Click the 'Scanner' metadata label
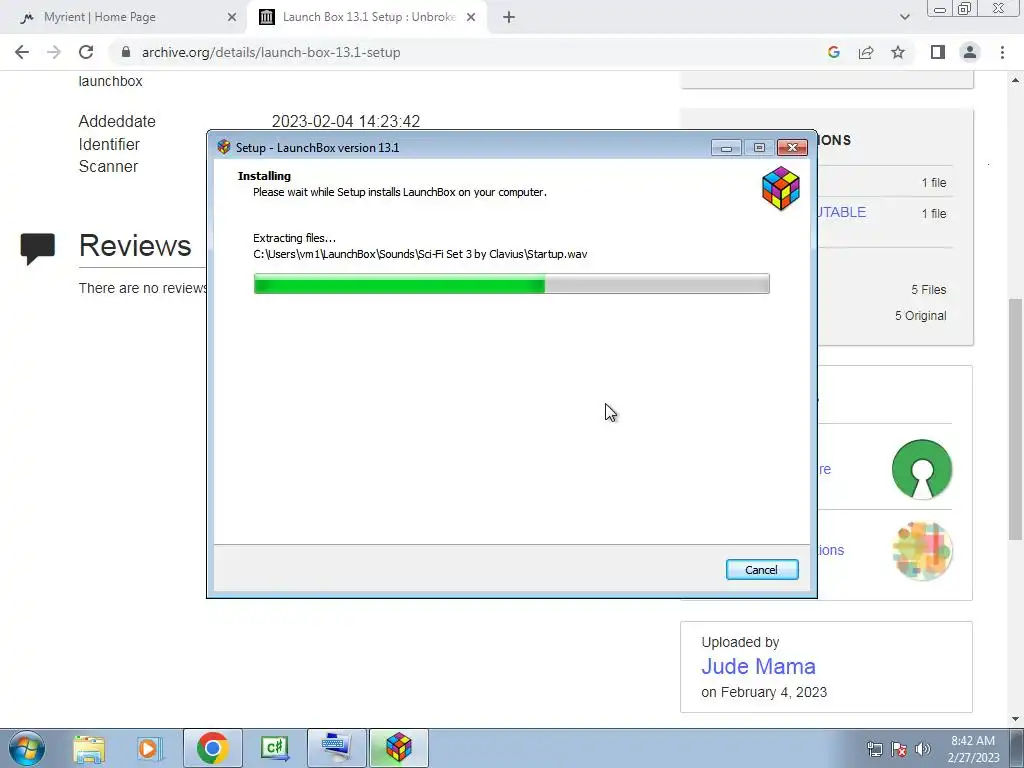 (x=108, y=167)
